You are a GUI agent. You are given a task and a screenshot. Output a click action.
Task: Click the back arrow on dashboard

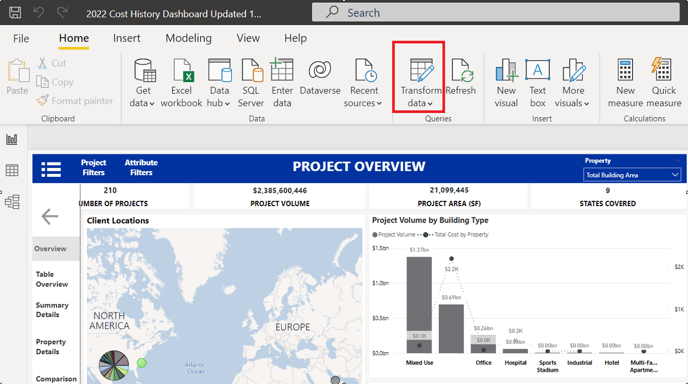pyautogui.click(x=50, y=216)
